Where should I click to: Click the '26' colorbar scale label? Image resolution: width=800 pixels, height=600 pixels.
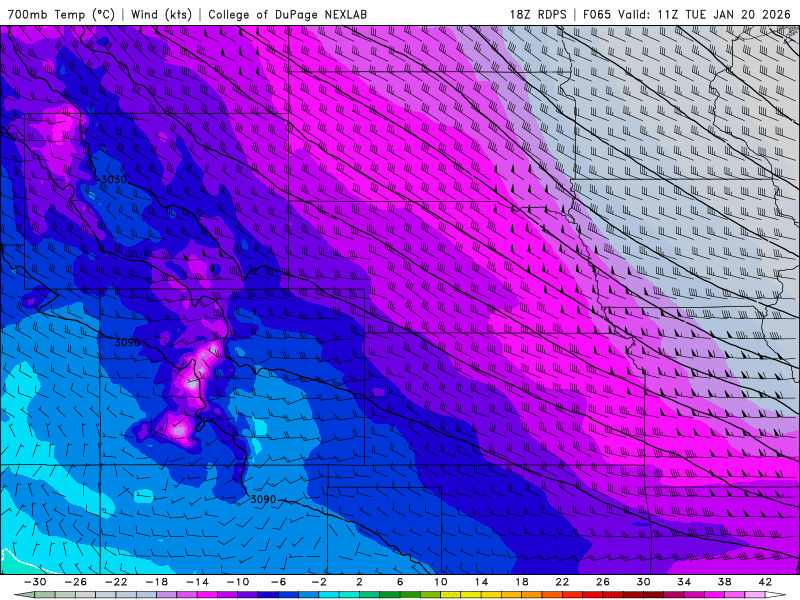(x=603, y=582)
